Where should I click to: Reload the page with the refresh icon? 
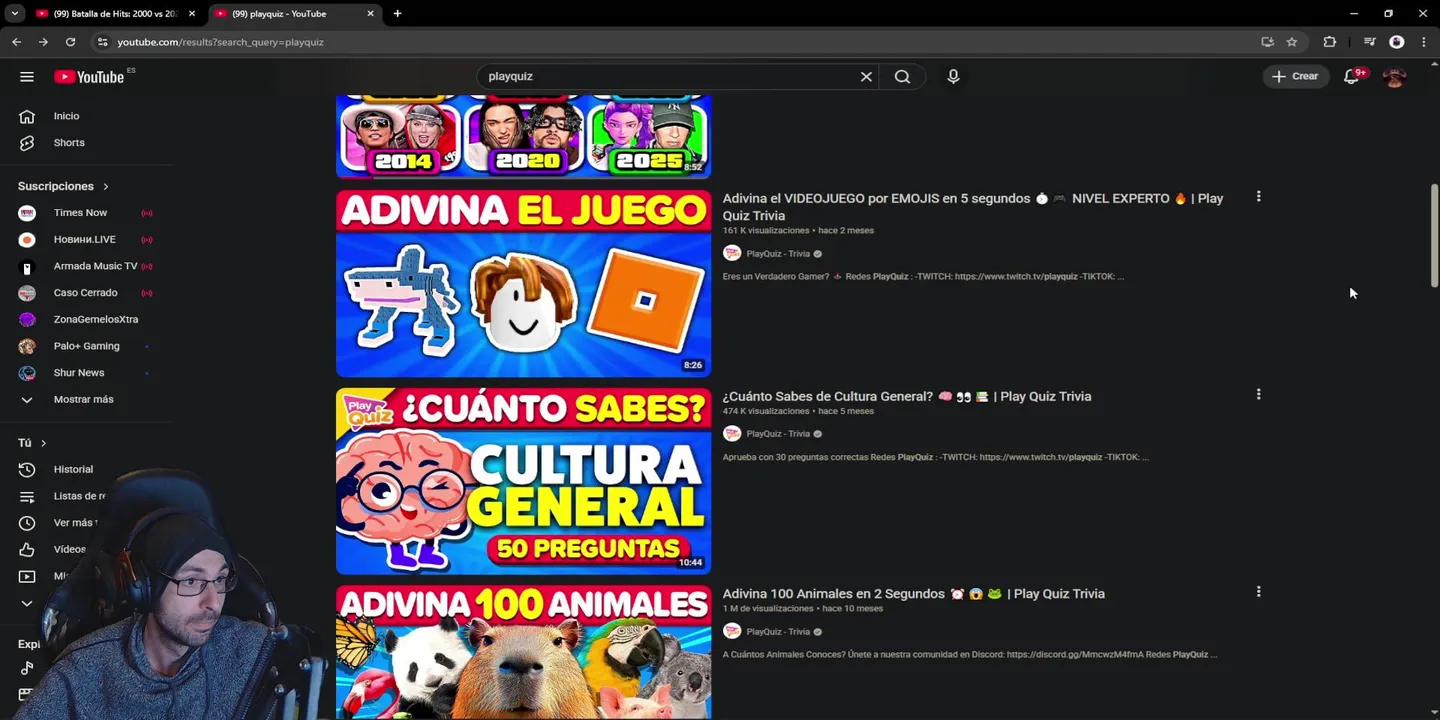coord(70,42)
